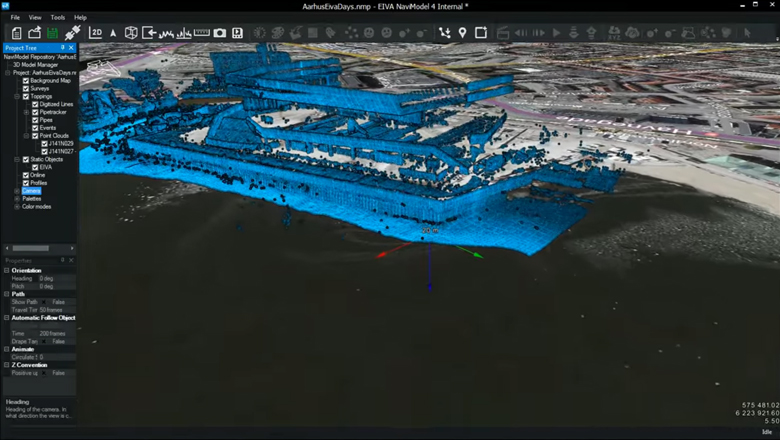Pin the Project Tree panel
This screenshot has height=440, width=780.
click(63, 48)
